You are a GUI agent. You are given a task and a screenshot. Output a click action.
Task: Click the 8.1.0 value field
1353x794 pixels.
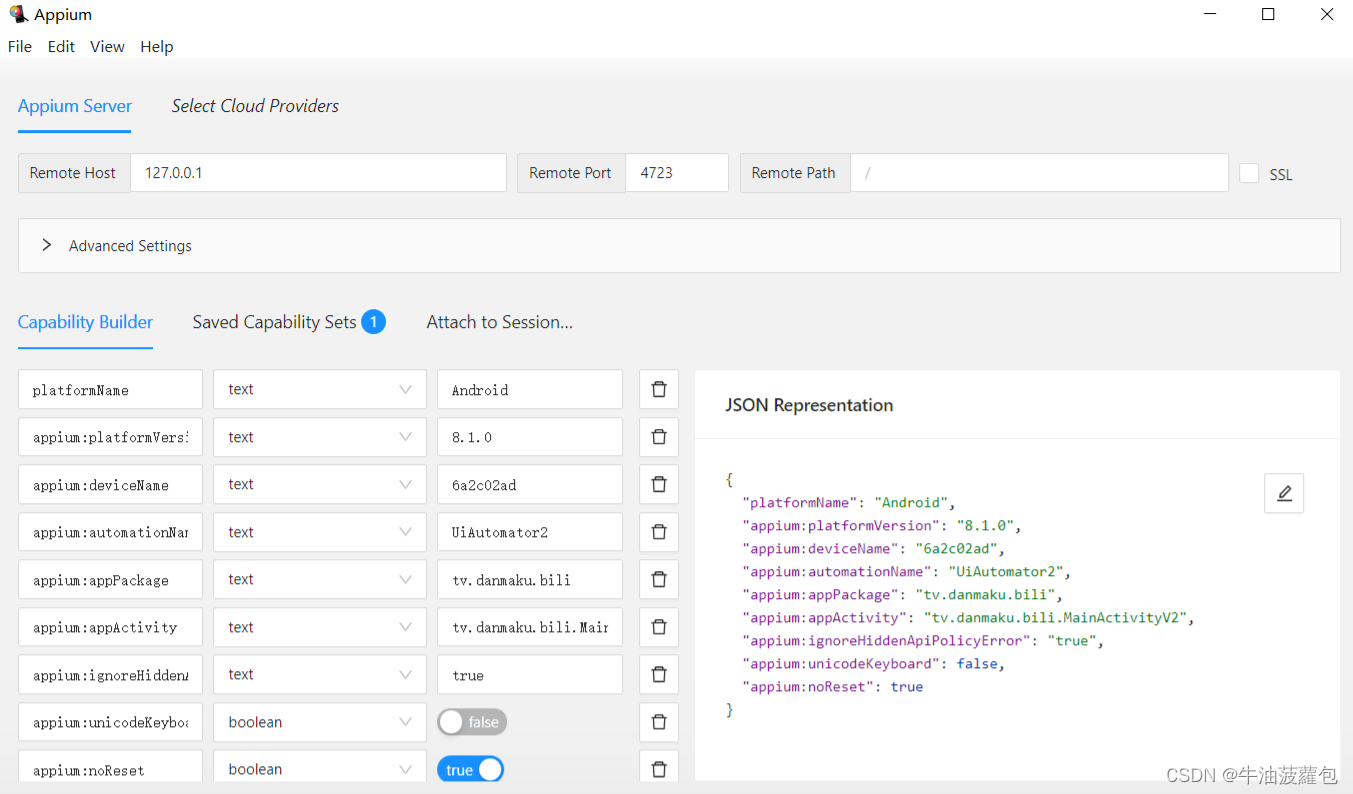click(530, 437)
